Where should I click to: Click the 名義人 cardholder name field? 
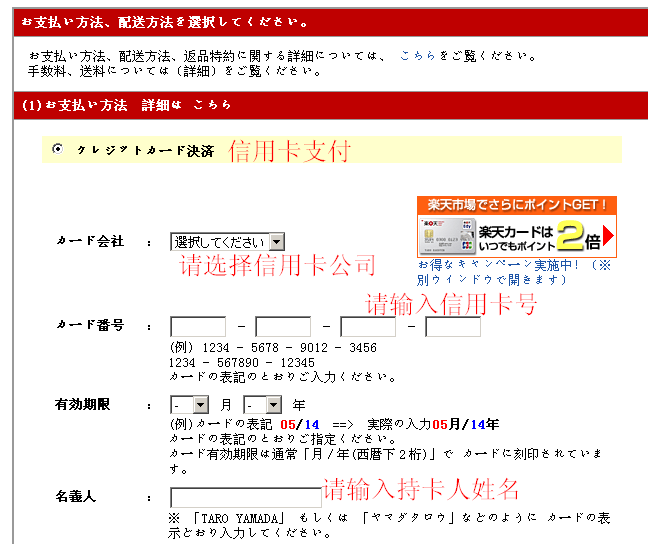(245, 497)
